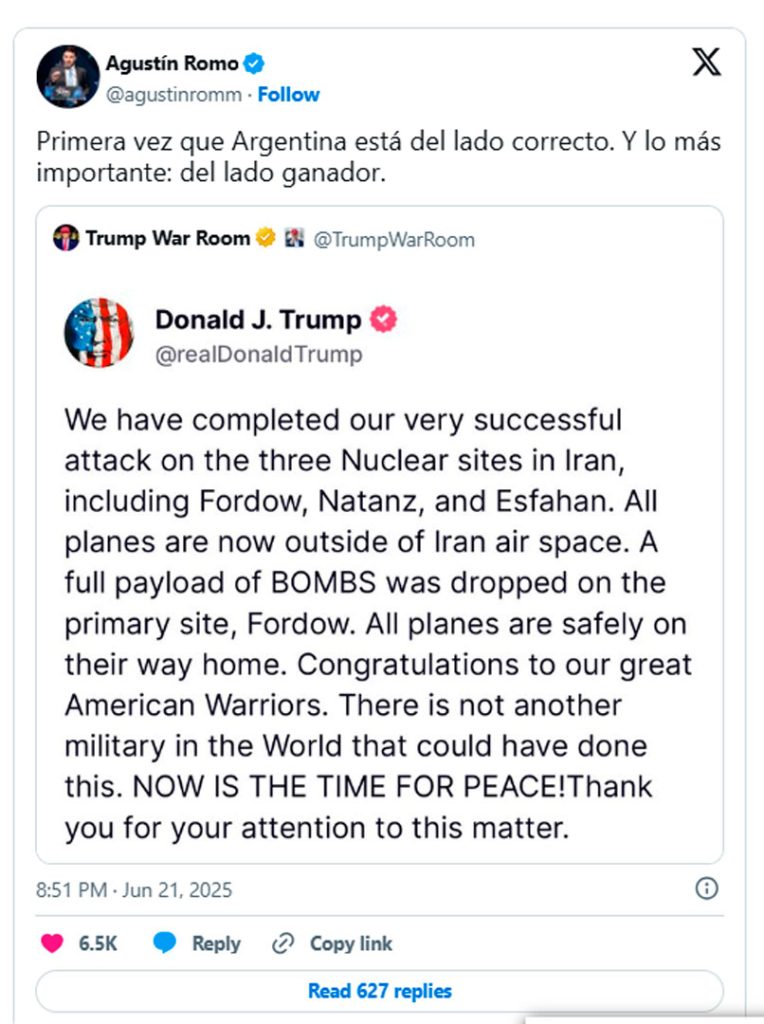The image size is (764, 1024).
Task: Reply to the tweet via speech bubble
Action: click(197, 943)
